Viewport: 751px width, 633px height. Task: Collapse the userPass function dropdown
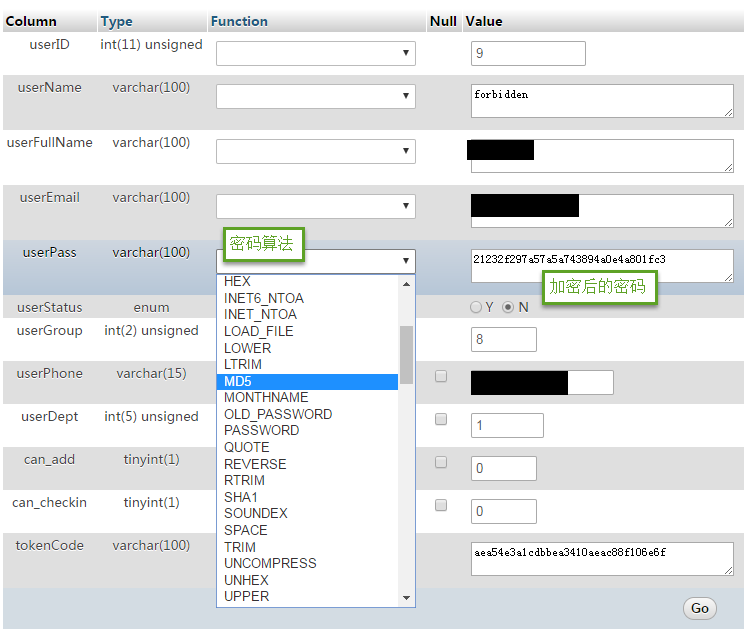coord(315,261)
